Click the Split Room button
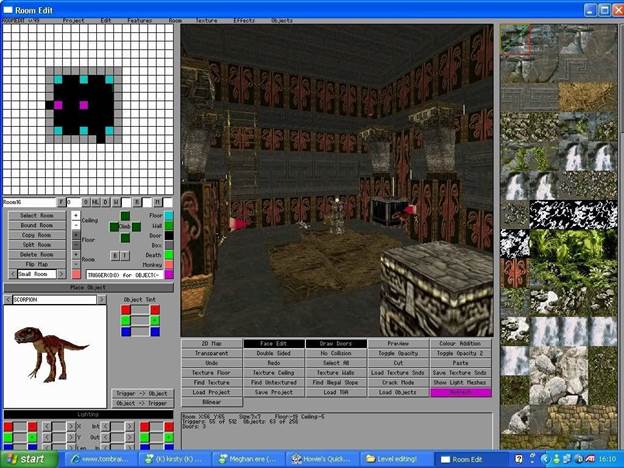Viewport: 624px width, 468px height. click(37, 244)
